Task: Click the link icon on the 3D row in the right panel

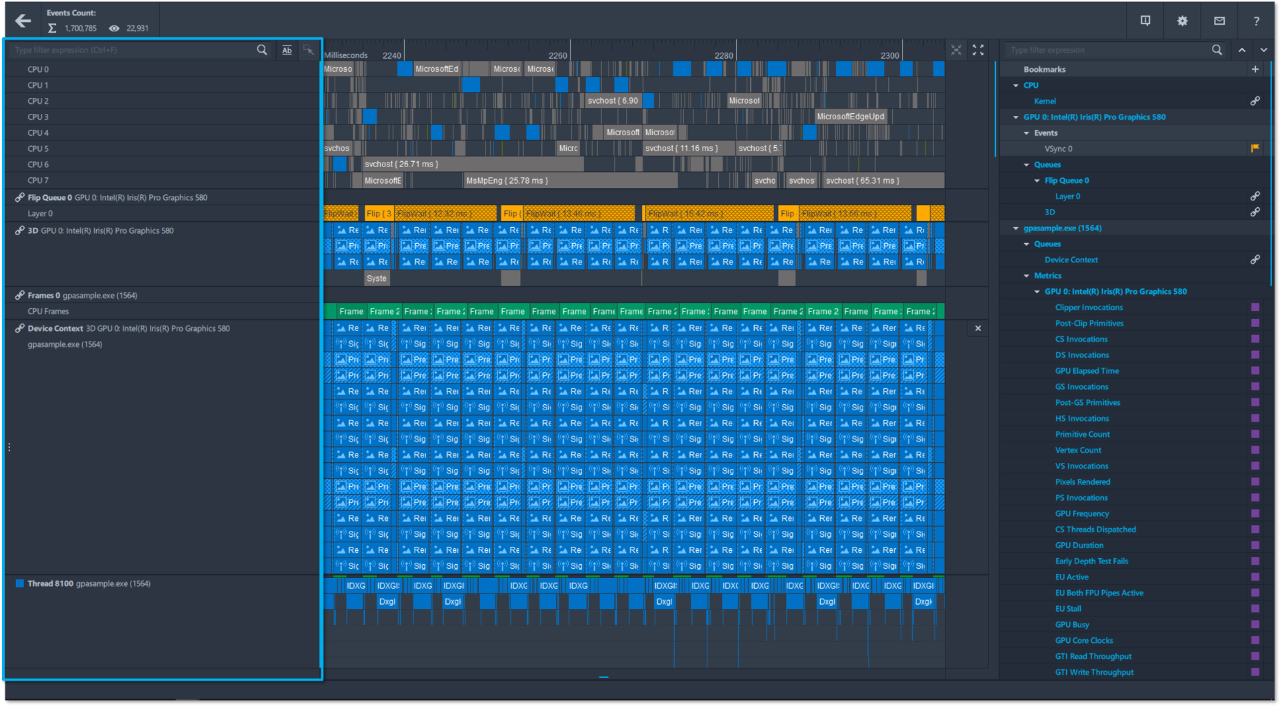Action: pyautogui.click(x=1255, y=212)
